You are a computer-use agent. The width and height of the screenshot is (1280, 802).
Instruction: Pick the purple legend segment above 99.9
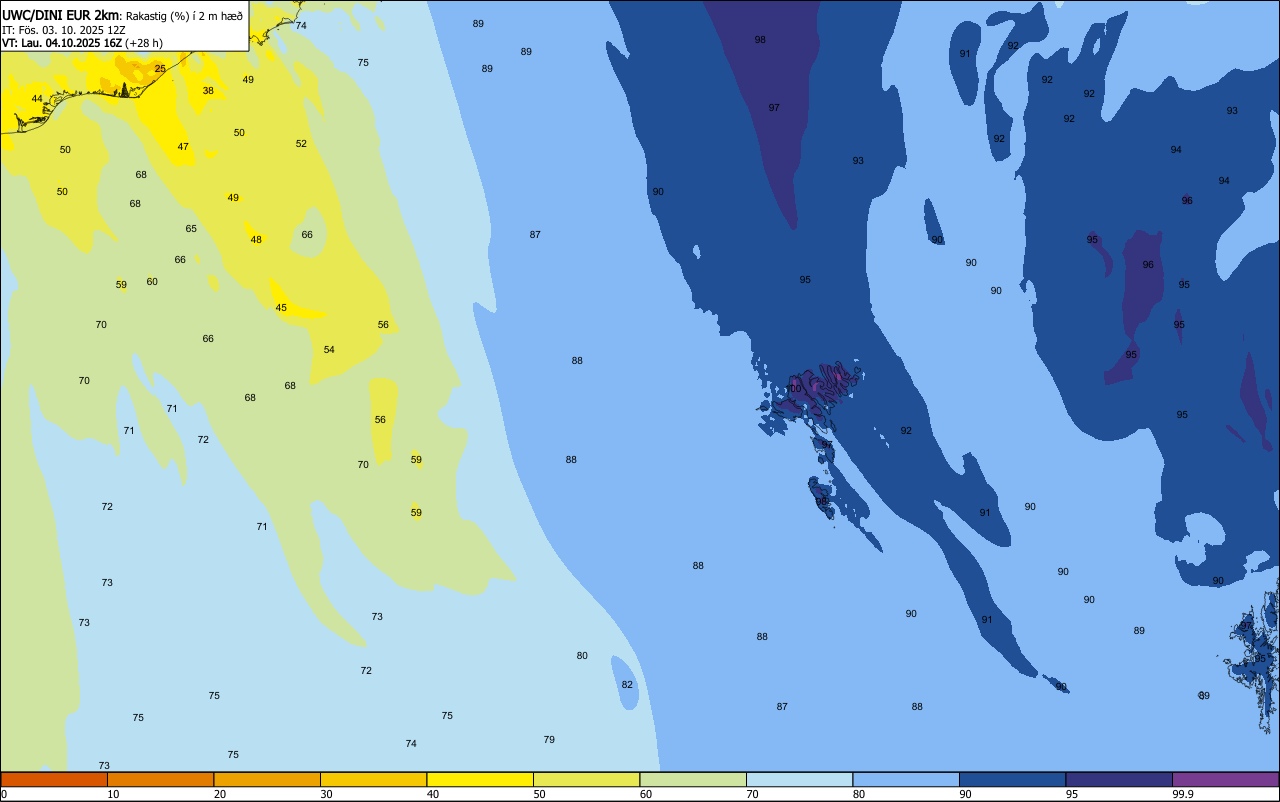coord(1225,779)
